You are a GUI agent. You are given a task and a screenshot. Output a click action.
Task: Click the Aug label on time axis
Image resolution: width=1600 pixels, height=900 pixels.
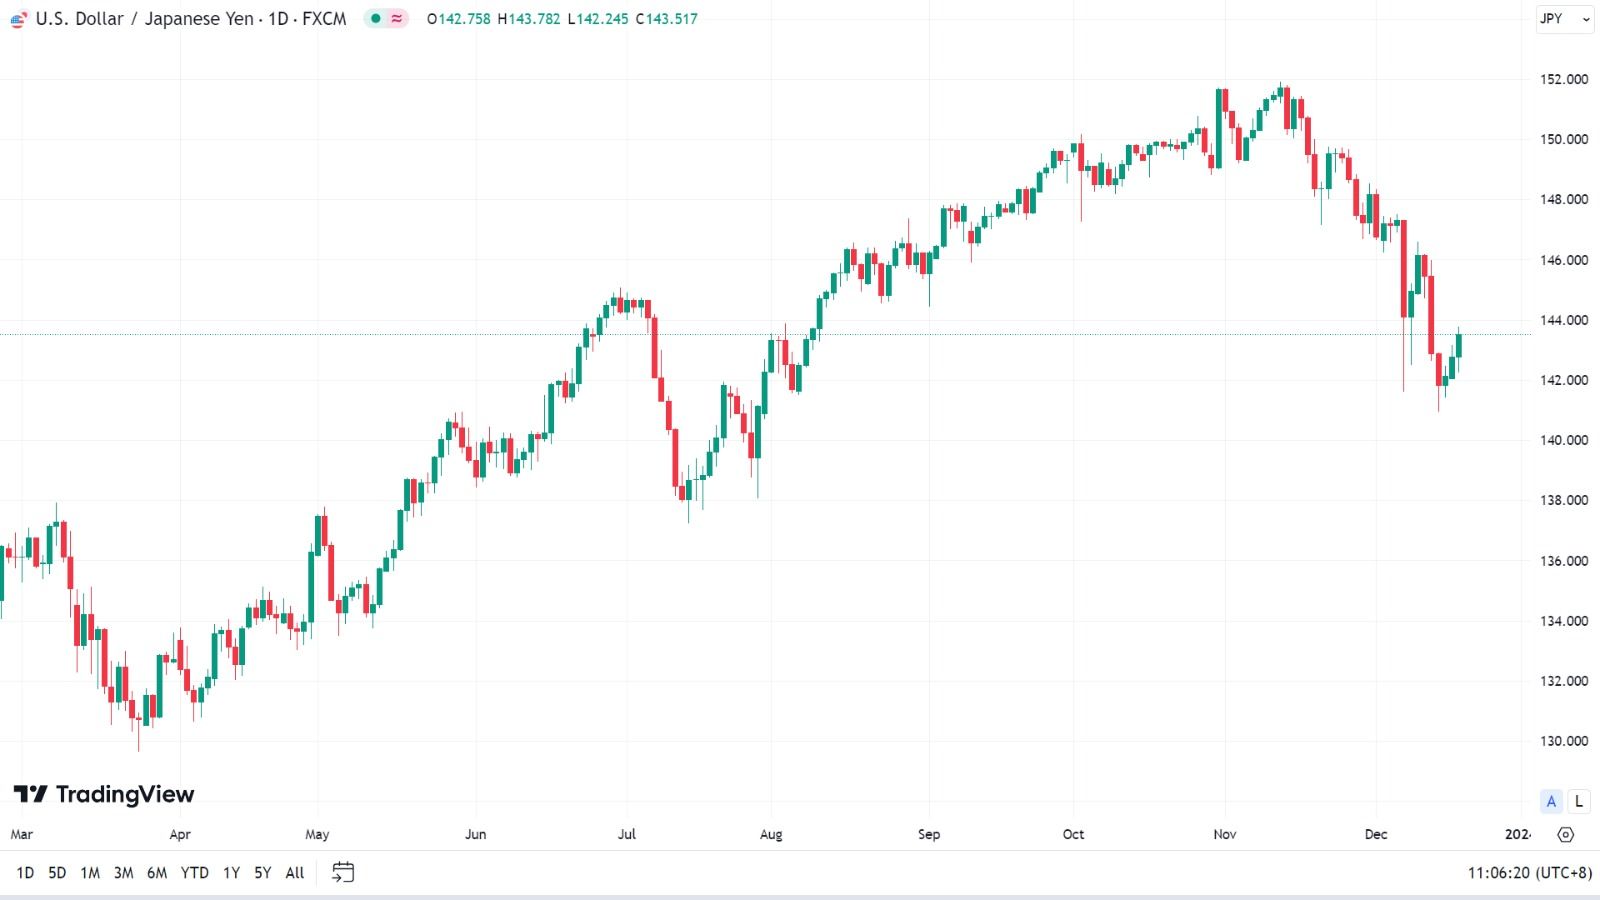coord(771,834)
